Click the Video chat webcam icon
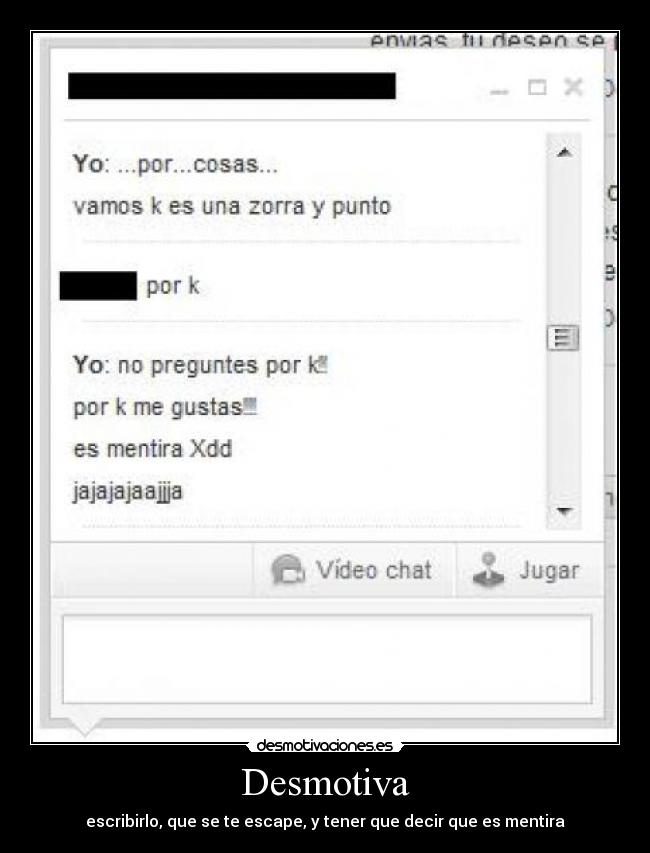 [x=288, y=570]
